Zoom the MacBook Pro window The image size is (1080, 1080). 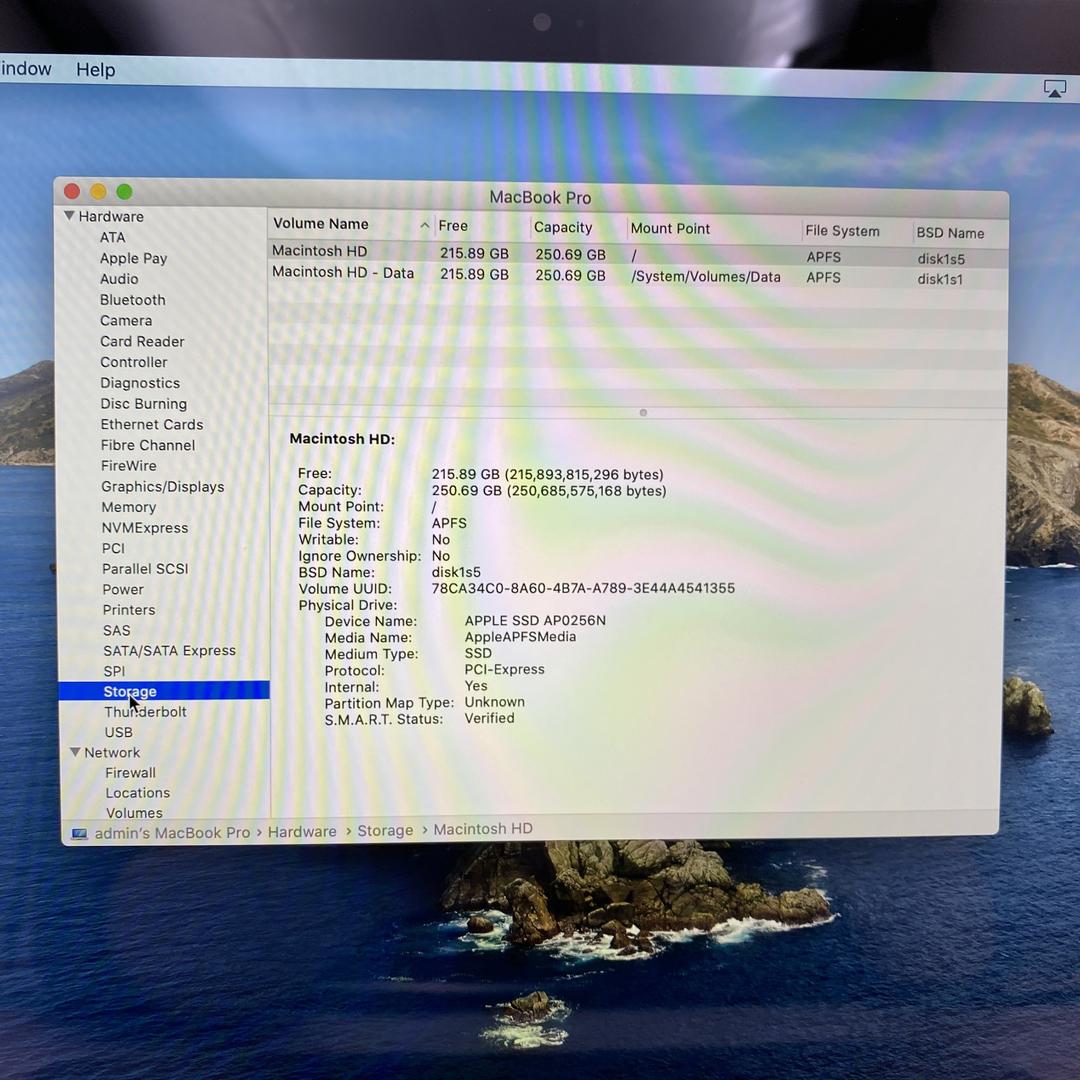coord(125,191)
